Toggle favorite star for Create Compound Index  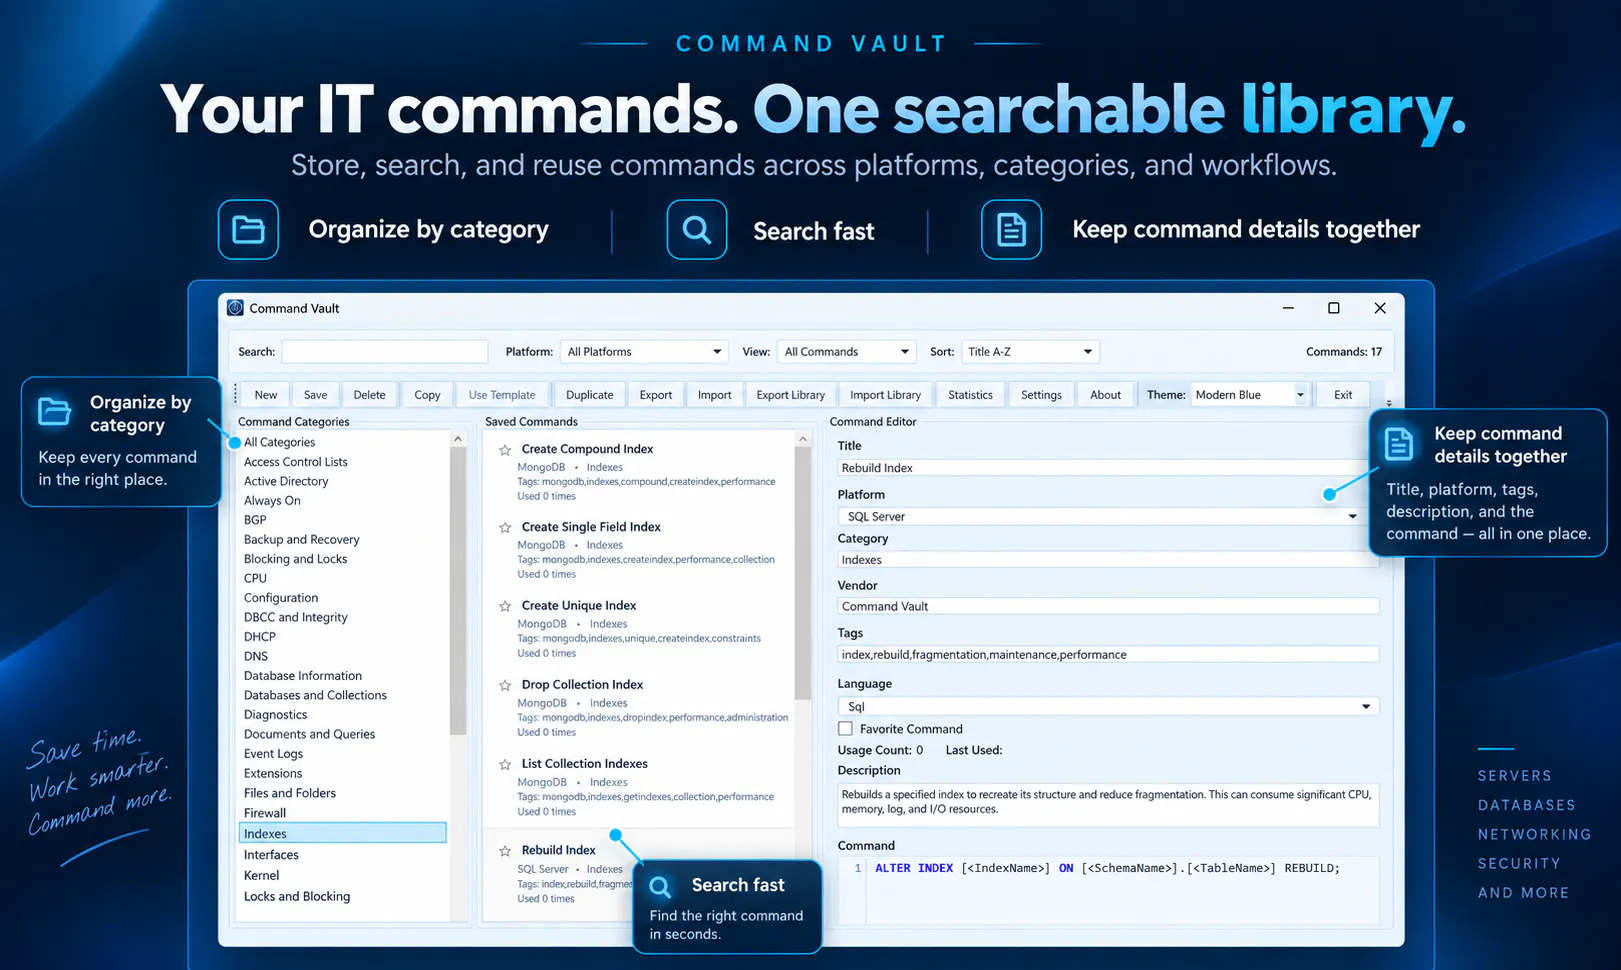pyautogui.click(x=505, y=450)
